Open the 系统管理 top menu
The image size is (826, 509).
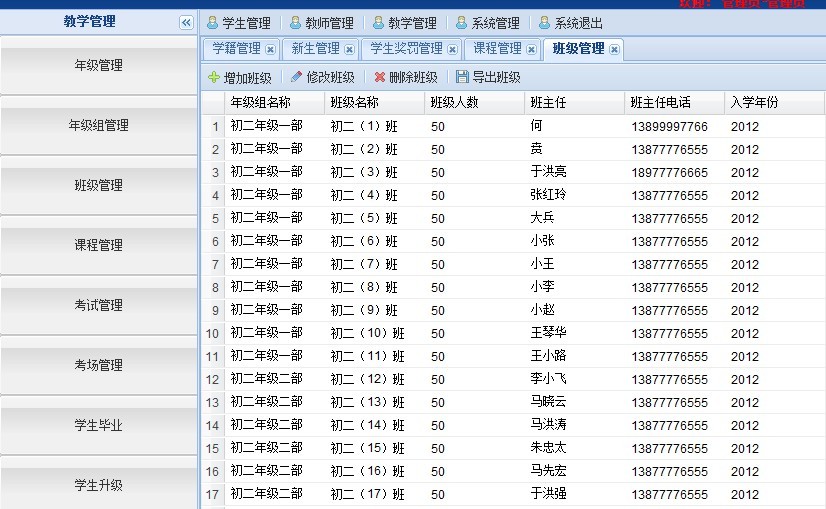coord(488,23)
